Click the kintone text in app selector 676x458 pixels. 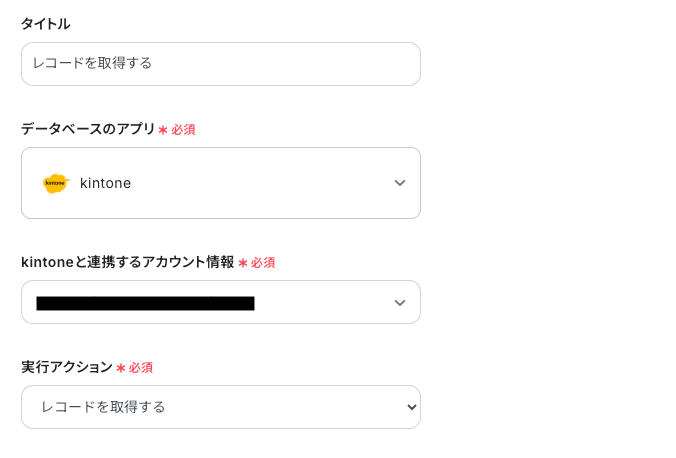point(105,183)
